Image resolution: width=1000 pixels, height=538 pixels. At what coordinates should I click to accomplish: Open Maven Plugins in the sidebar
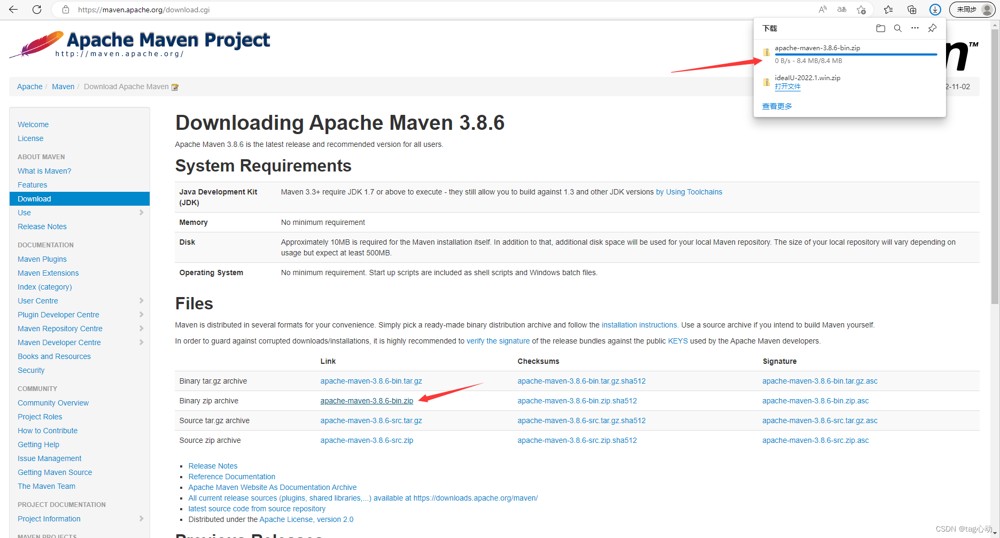tap(41, 259)
